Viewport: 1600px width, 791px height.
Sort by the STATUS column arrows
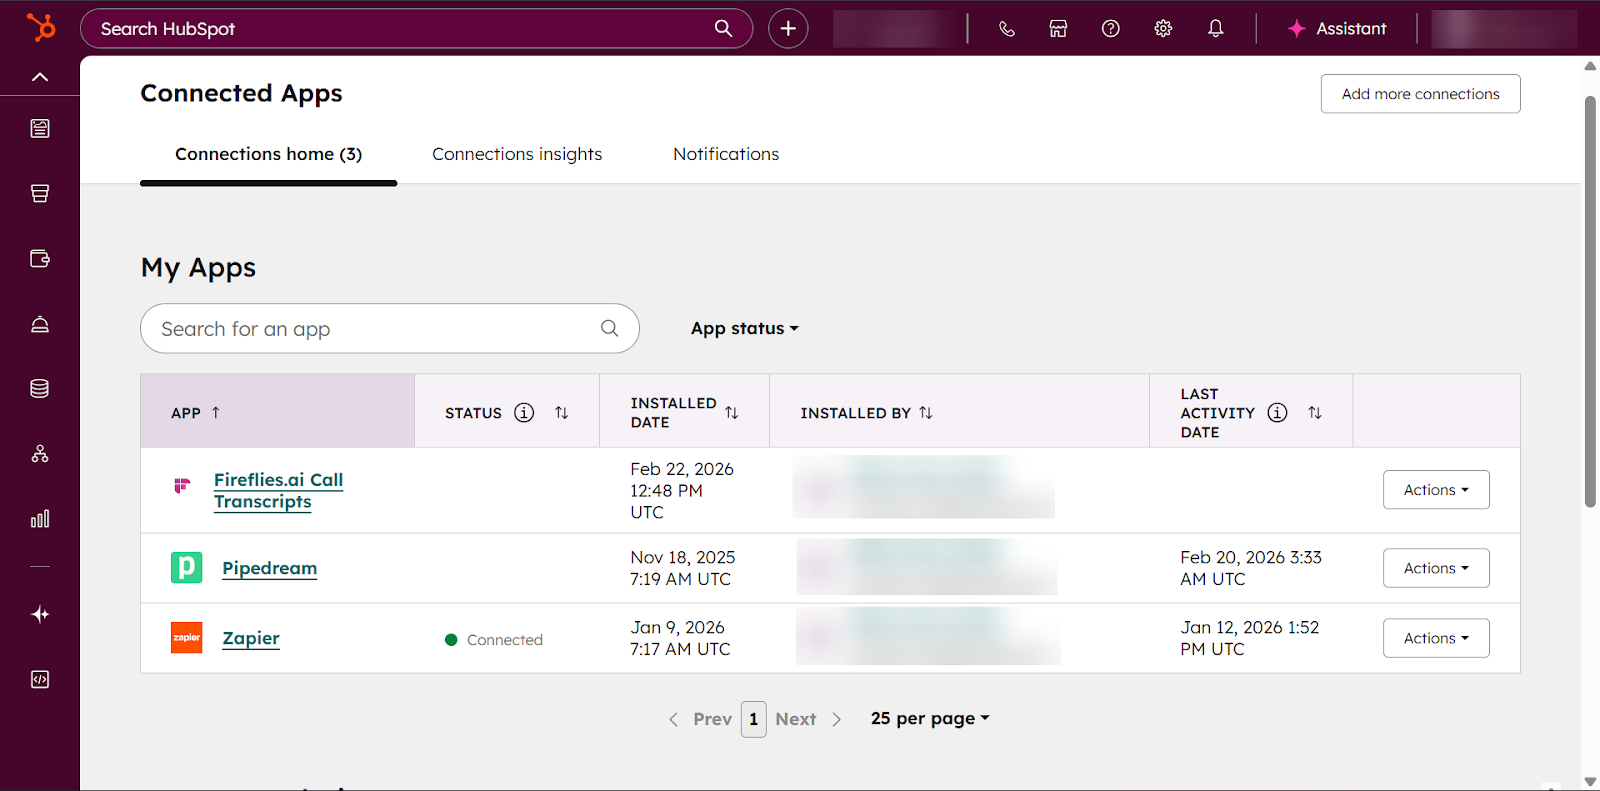(x=562, y=412)
